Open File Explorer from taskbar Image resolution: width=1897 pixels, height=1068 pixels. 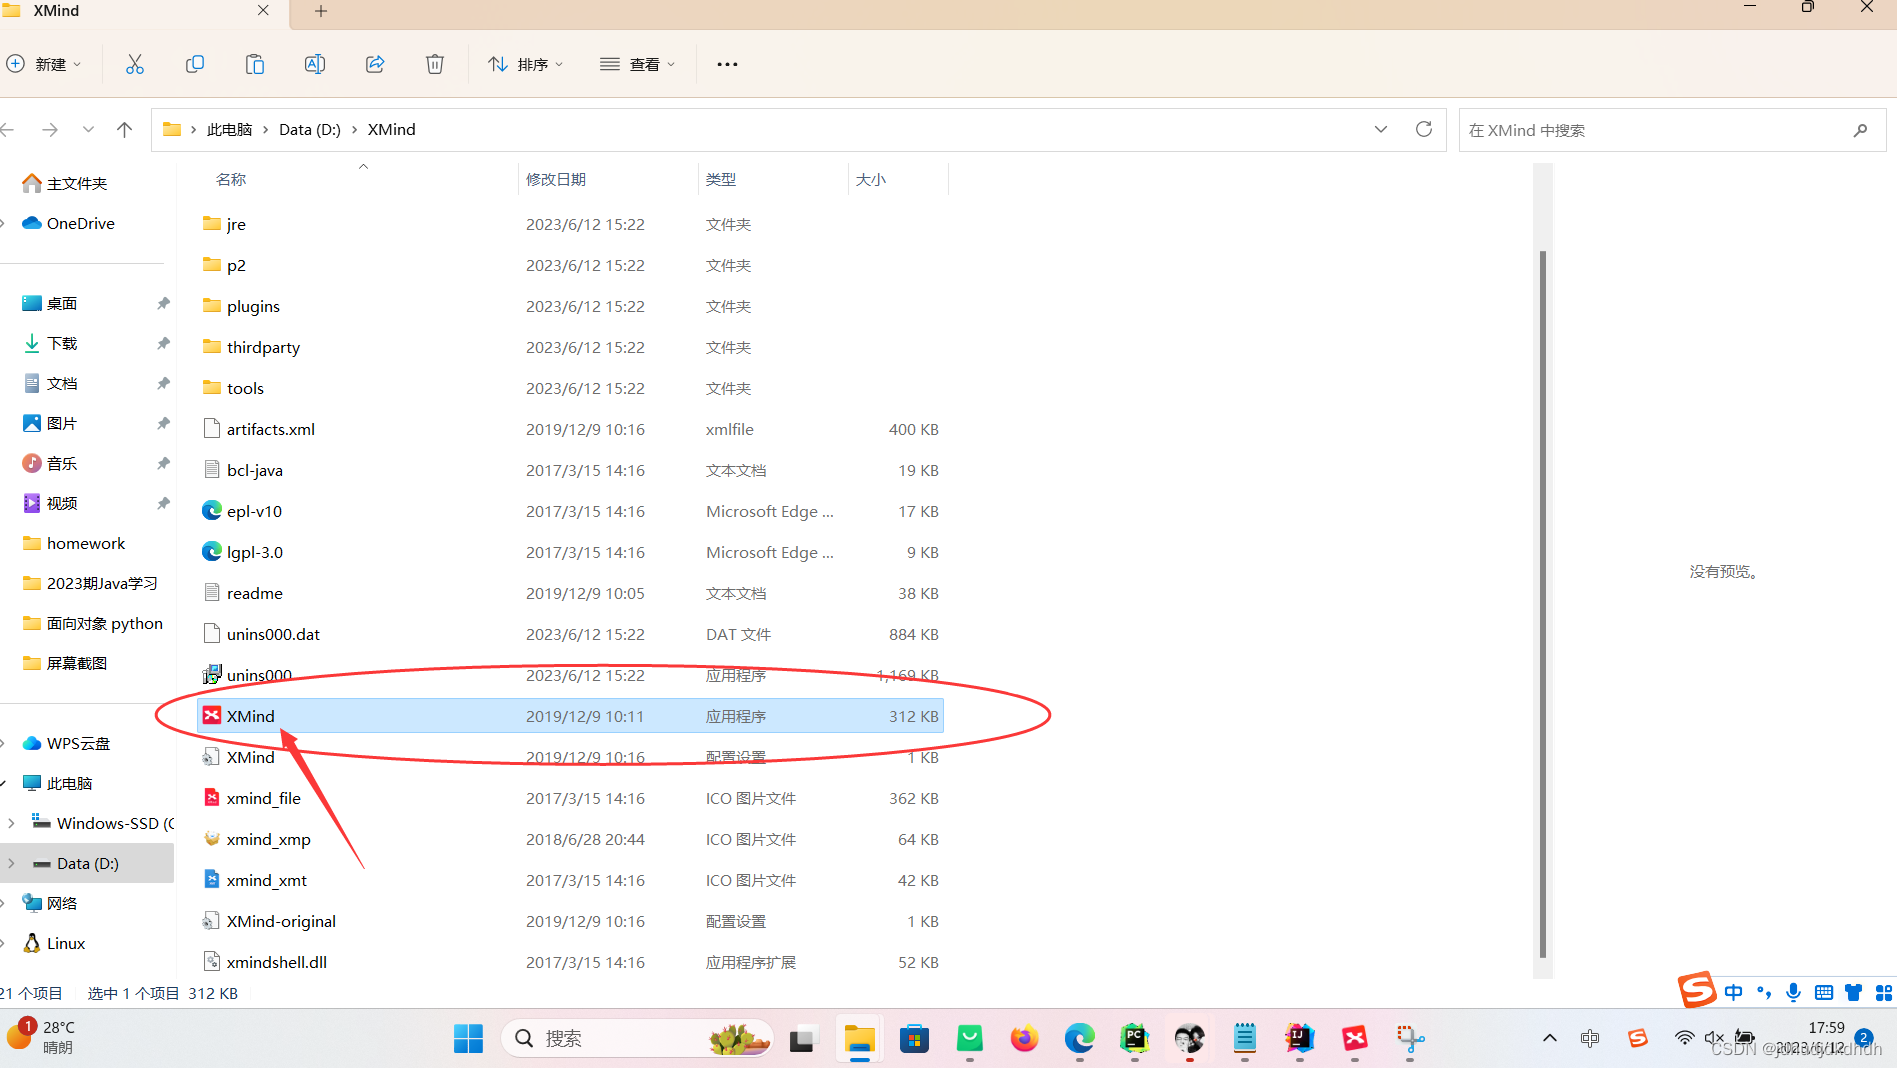pyautogui.click(x=860, y=1039)
